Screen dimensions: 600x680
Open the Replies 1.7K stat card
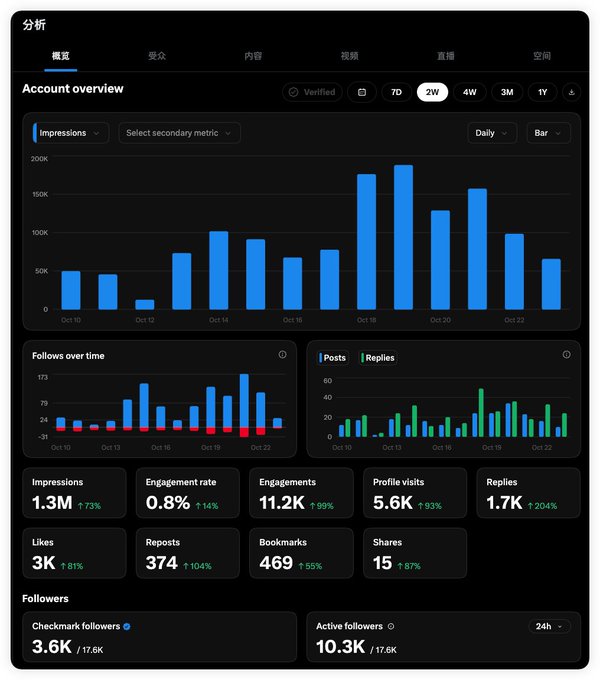pyautogui.click(x=528, y=493)
